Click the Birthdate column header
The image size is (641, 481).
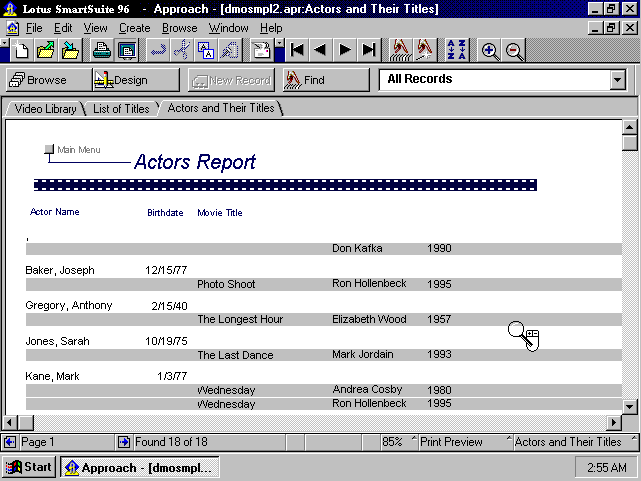[x=165, y=213]
